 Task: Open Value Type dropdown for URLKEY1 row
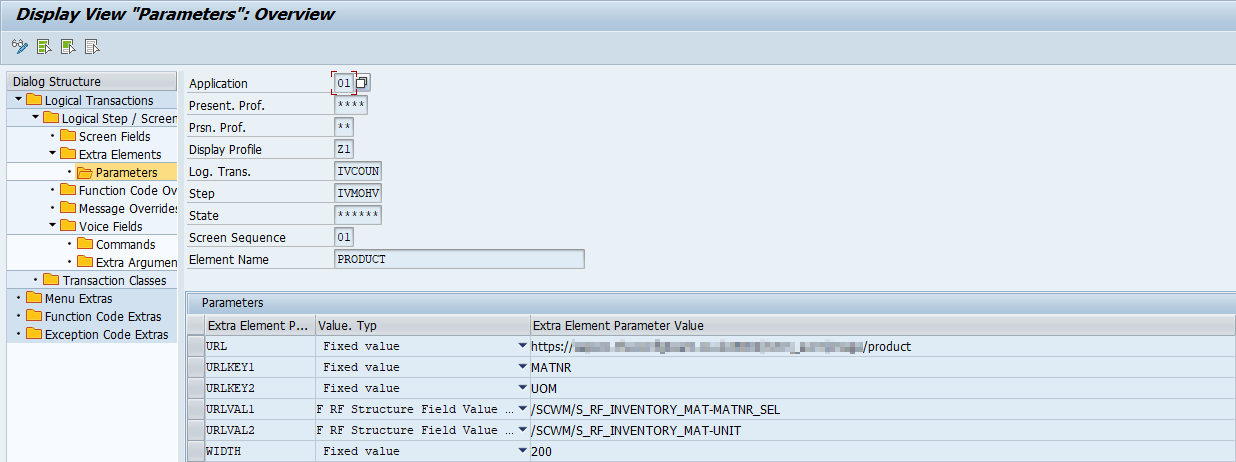click(522, 367)
